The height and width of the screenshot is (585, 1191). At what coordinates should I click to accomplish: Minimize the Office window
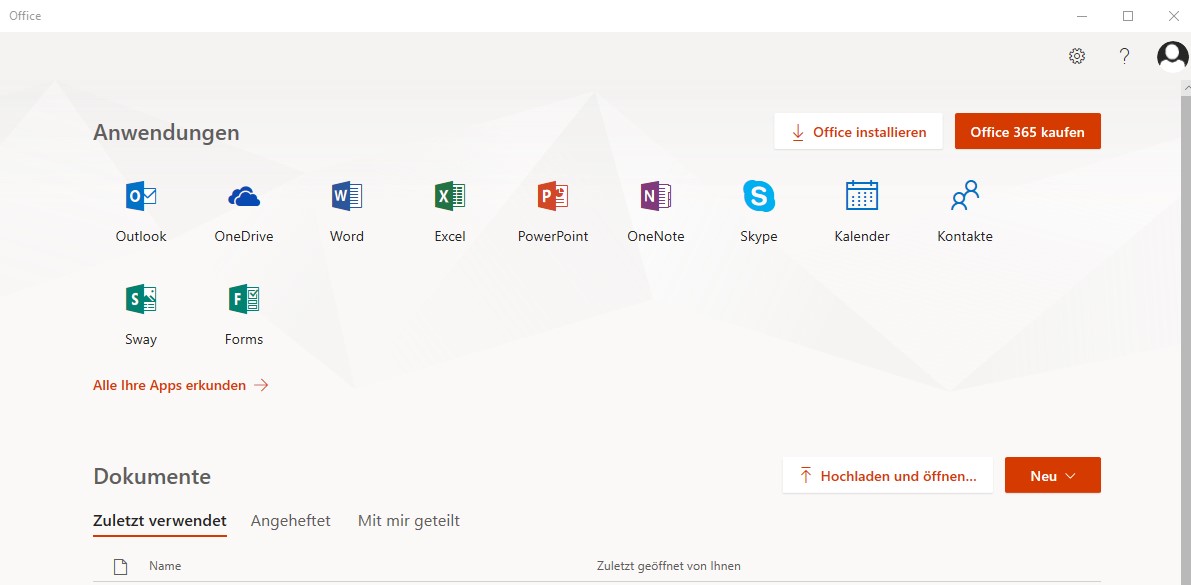[x=1082, y=16]
